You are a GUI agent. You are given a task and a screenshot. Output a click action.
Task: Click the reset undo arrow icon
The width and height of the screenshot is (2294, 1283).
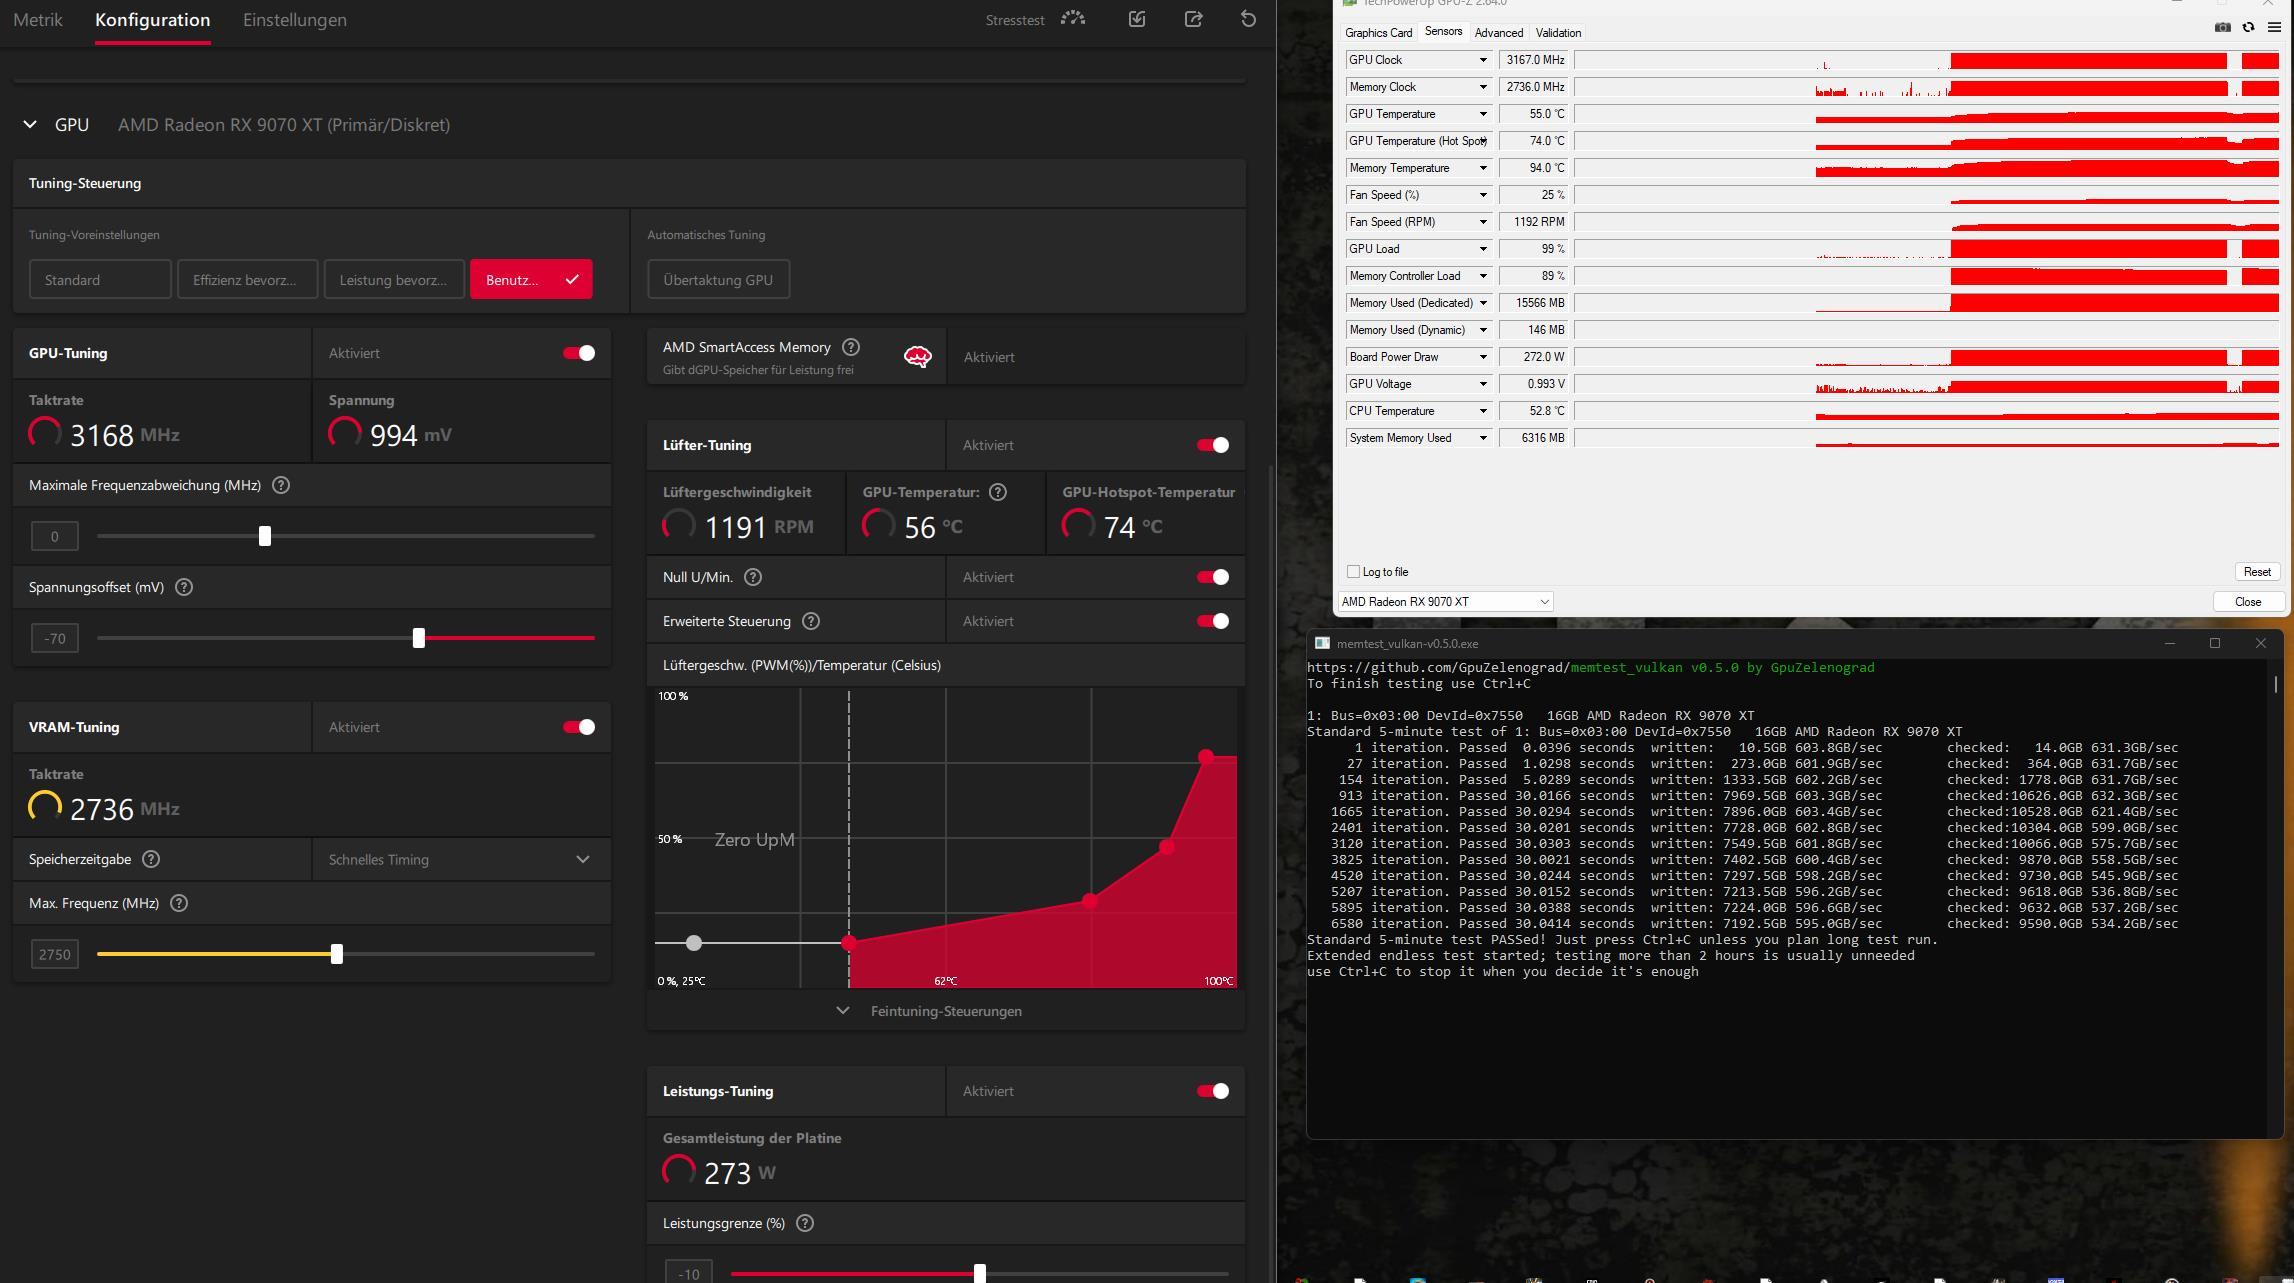point(1248,19)
